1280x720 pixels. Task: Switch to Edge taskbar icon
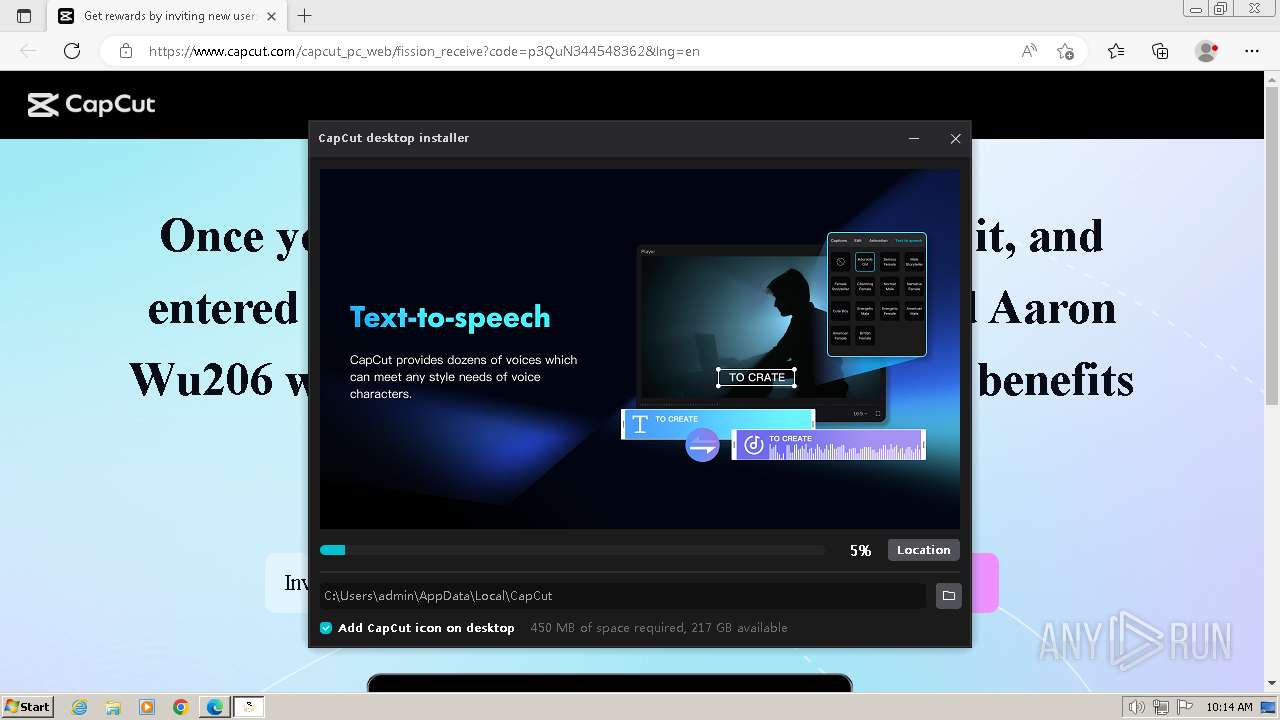tap(214, 707)
